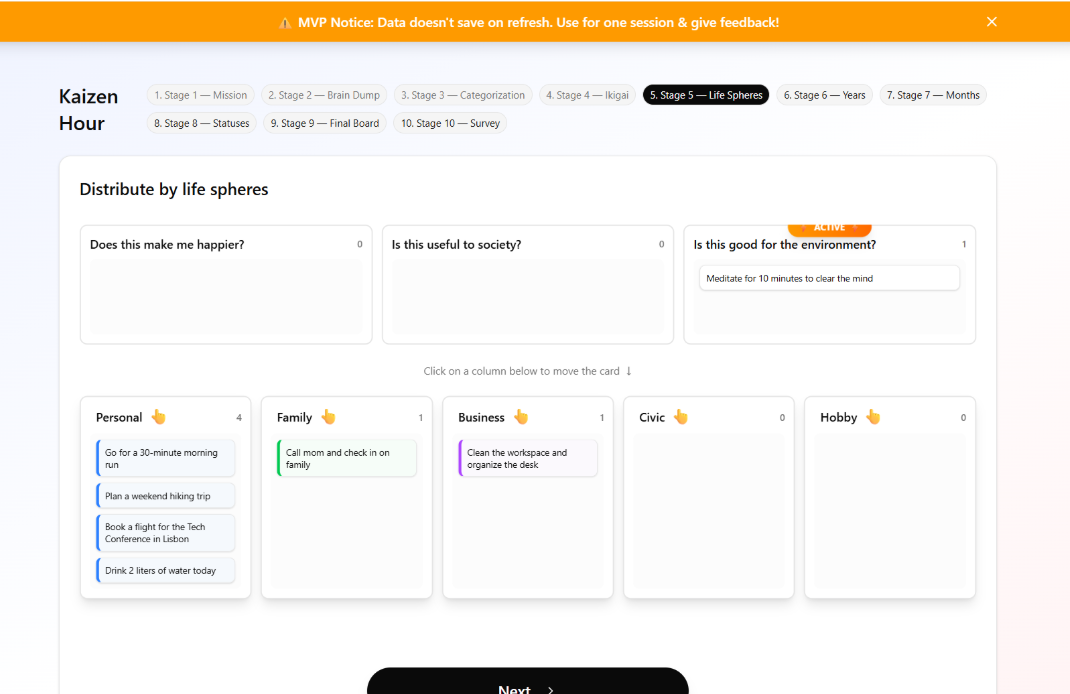Click the pointing finger icon beside Civic
Viewport: 1070px width, 694px height.
tap(683, 417)
